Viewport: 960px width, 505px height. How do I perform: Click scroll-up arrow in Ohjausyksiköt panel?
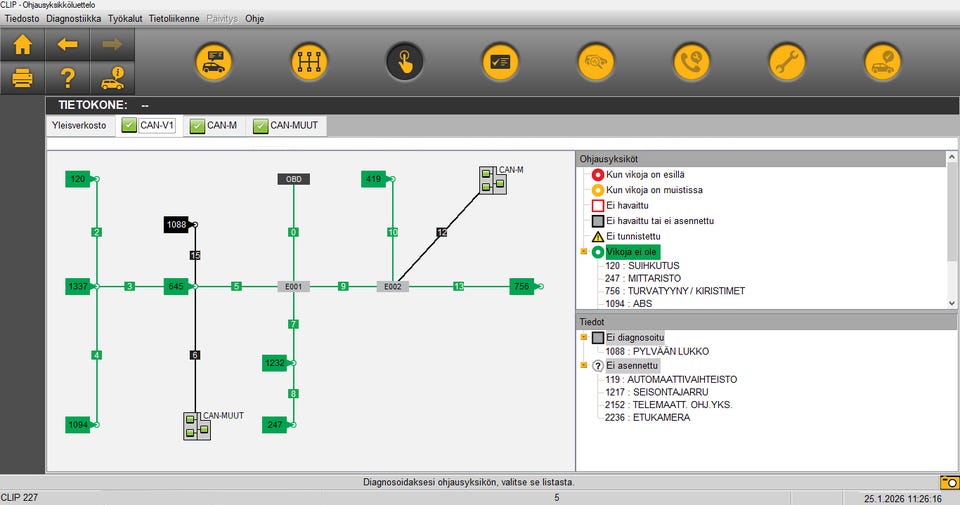[952, 157]
